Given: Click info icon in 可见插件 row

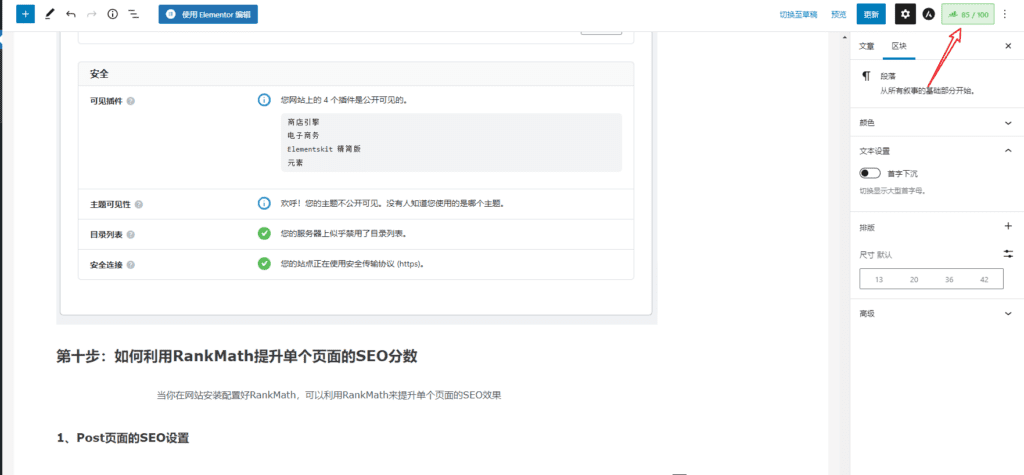Looking at the screenshot, I should [264, 100].
